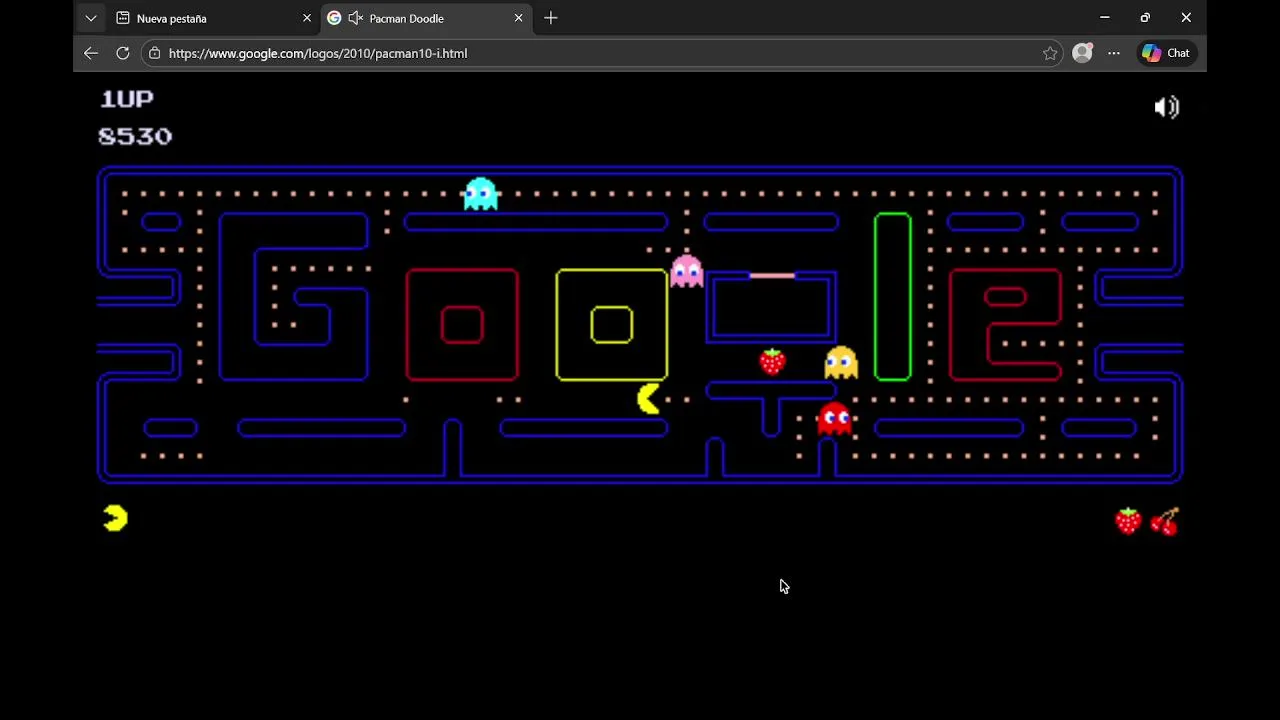The image size is (1280, 720).
Task: Click the pink ghost Pinky
Action: pyautogui.click(x=686, y=270)
